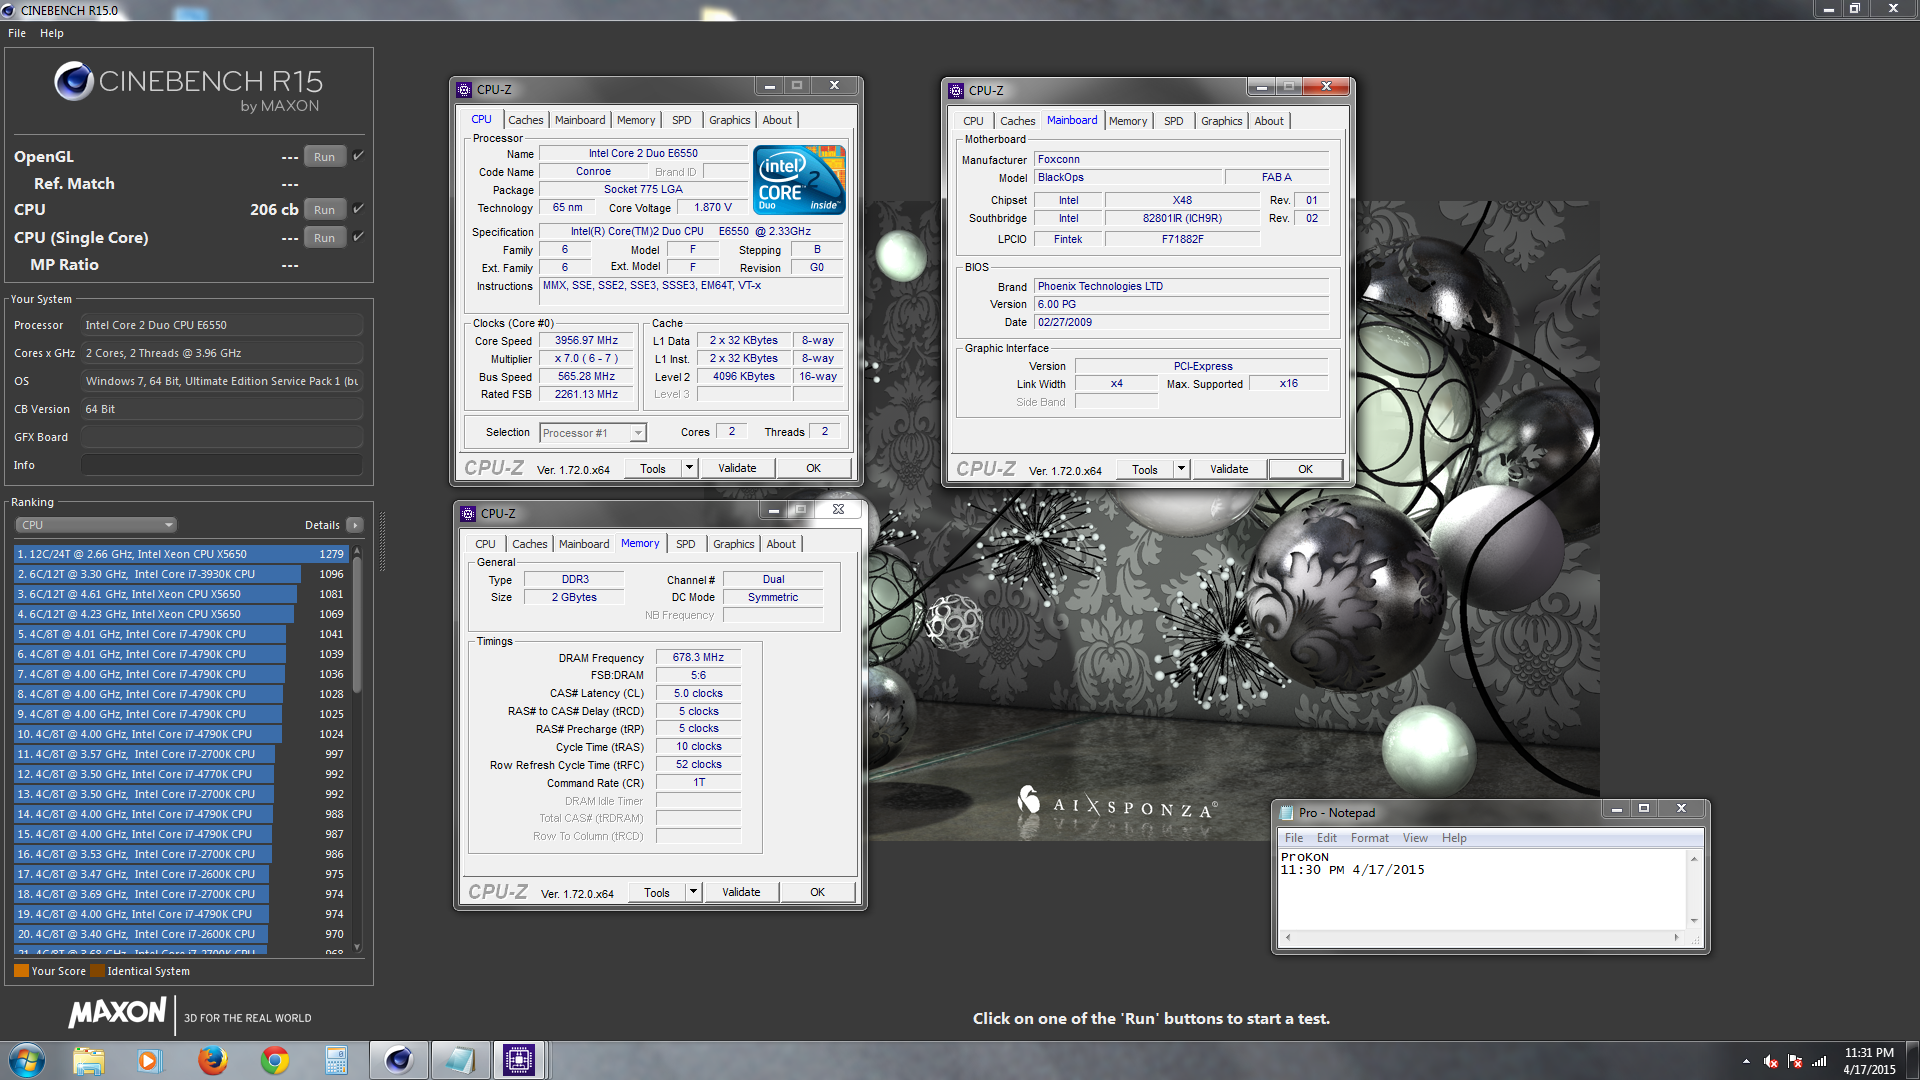The height and width of the screenshot is (1080, 1920).
Task: Click the GFX Board field
Action: point(222,437)
